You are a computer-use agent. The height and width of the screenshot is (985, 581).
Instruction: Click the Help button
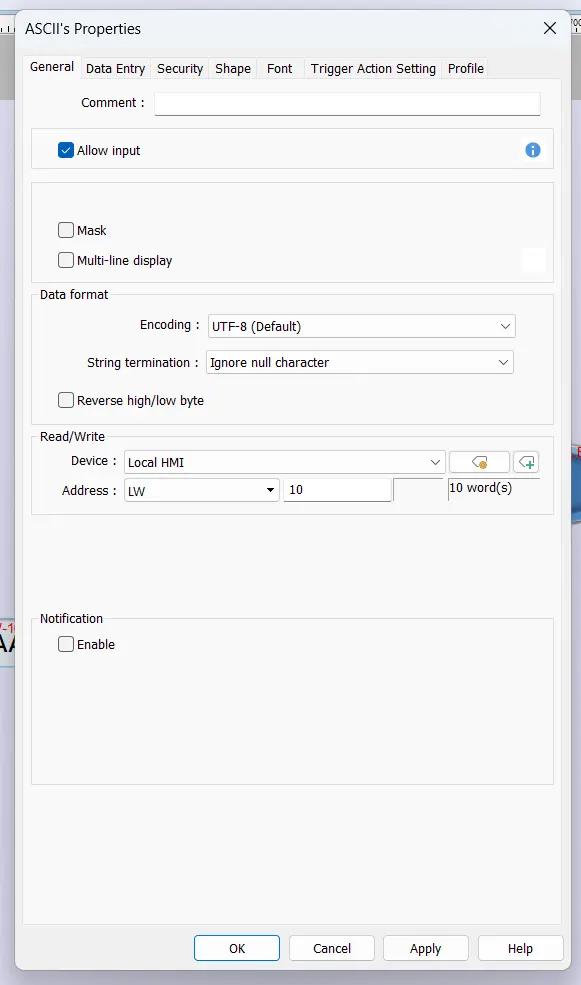pos(520,948)
